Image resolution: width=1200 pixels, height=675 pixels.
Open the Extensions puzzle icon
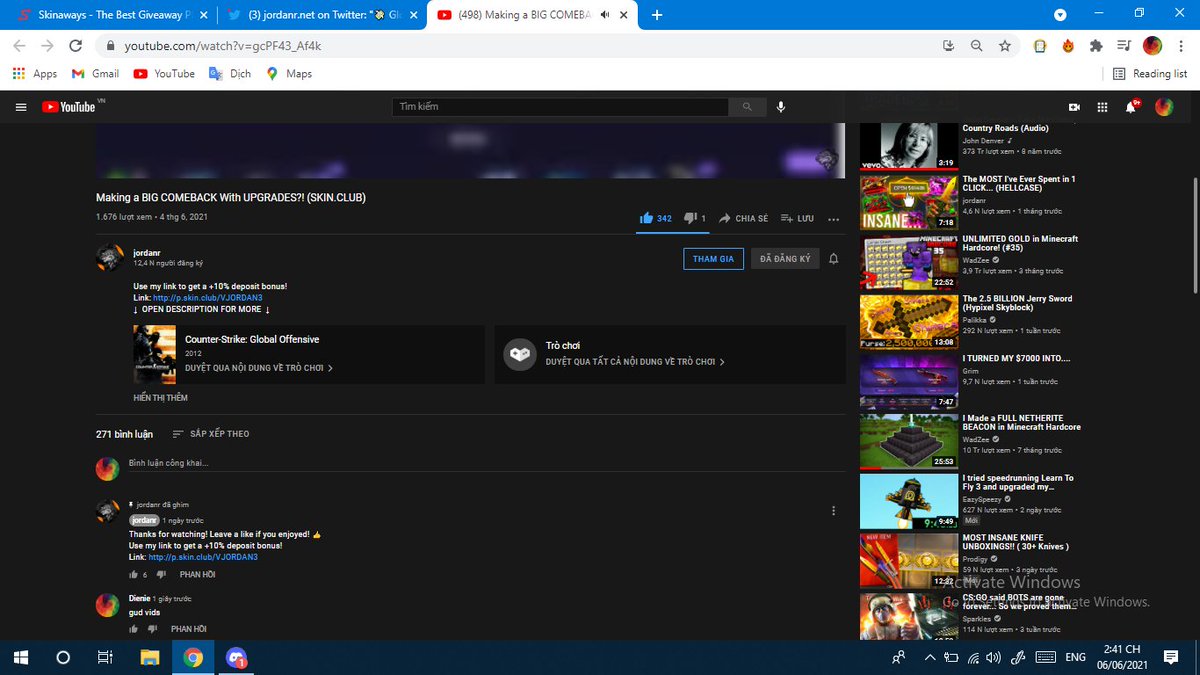[1096, 46]
